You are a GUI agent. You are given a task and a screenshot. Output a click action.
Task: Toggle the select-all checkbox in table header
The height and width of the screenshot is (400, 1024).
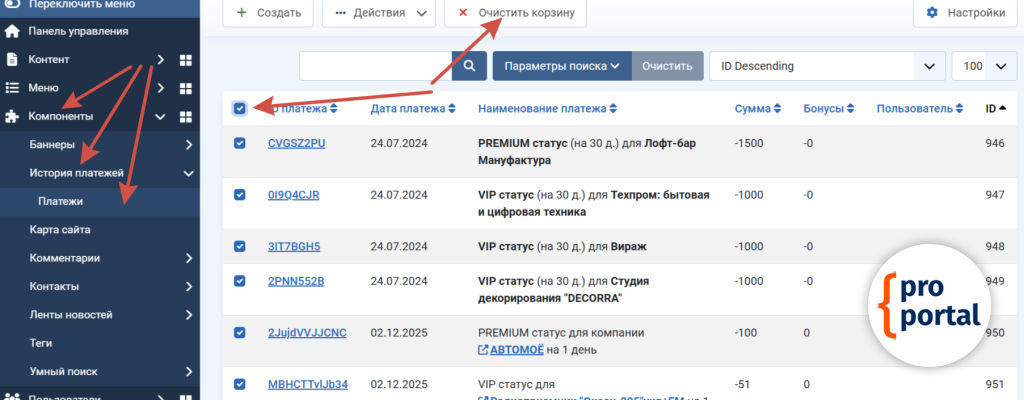240,108
